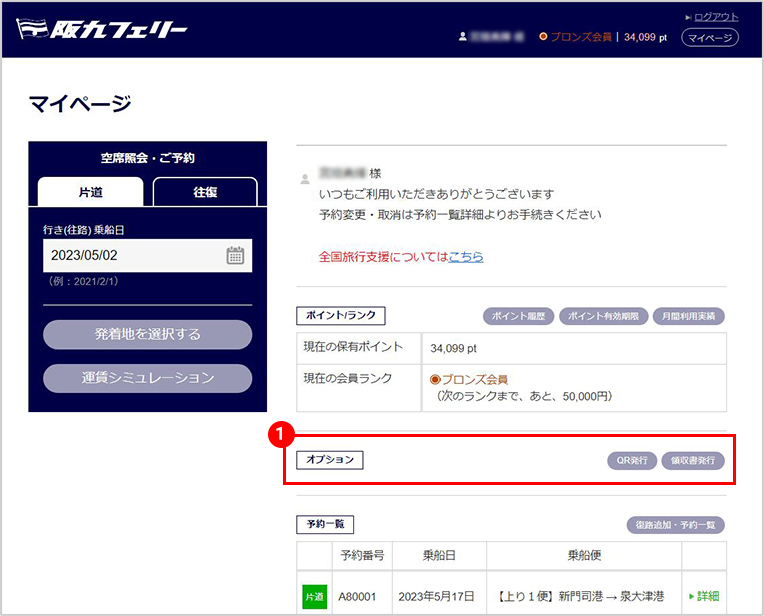Viewport: 764px width, 616px height.
Task: Click the red number 1 annotation marker
Action: click(x=282, y=433)
